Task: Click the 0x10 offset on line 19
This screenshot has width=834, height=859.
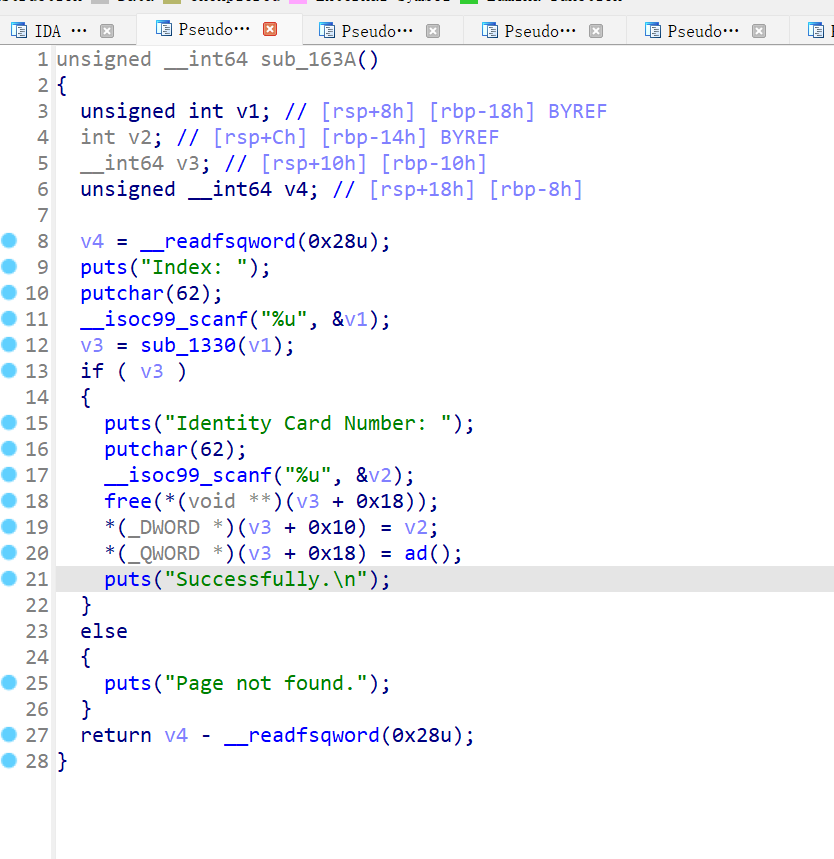Action: (x=332, y=528)
